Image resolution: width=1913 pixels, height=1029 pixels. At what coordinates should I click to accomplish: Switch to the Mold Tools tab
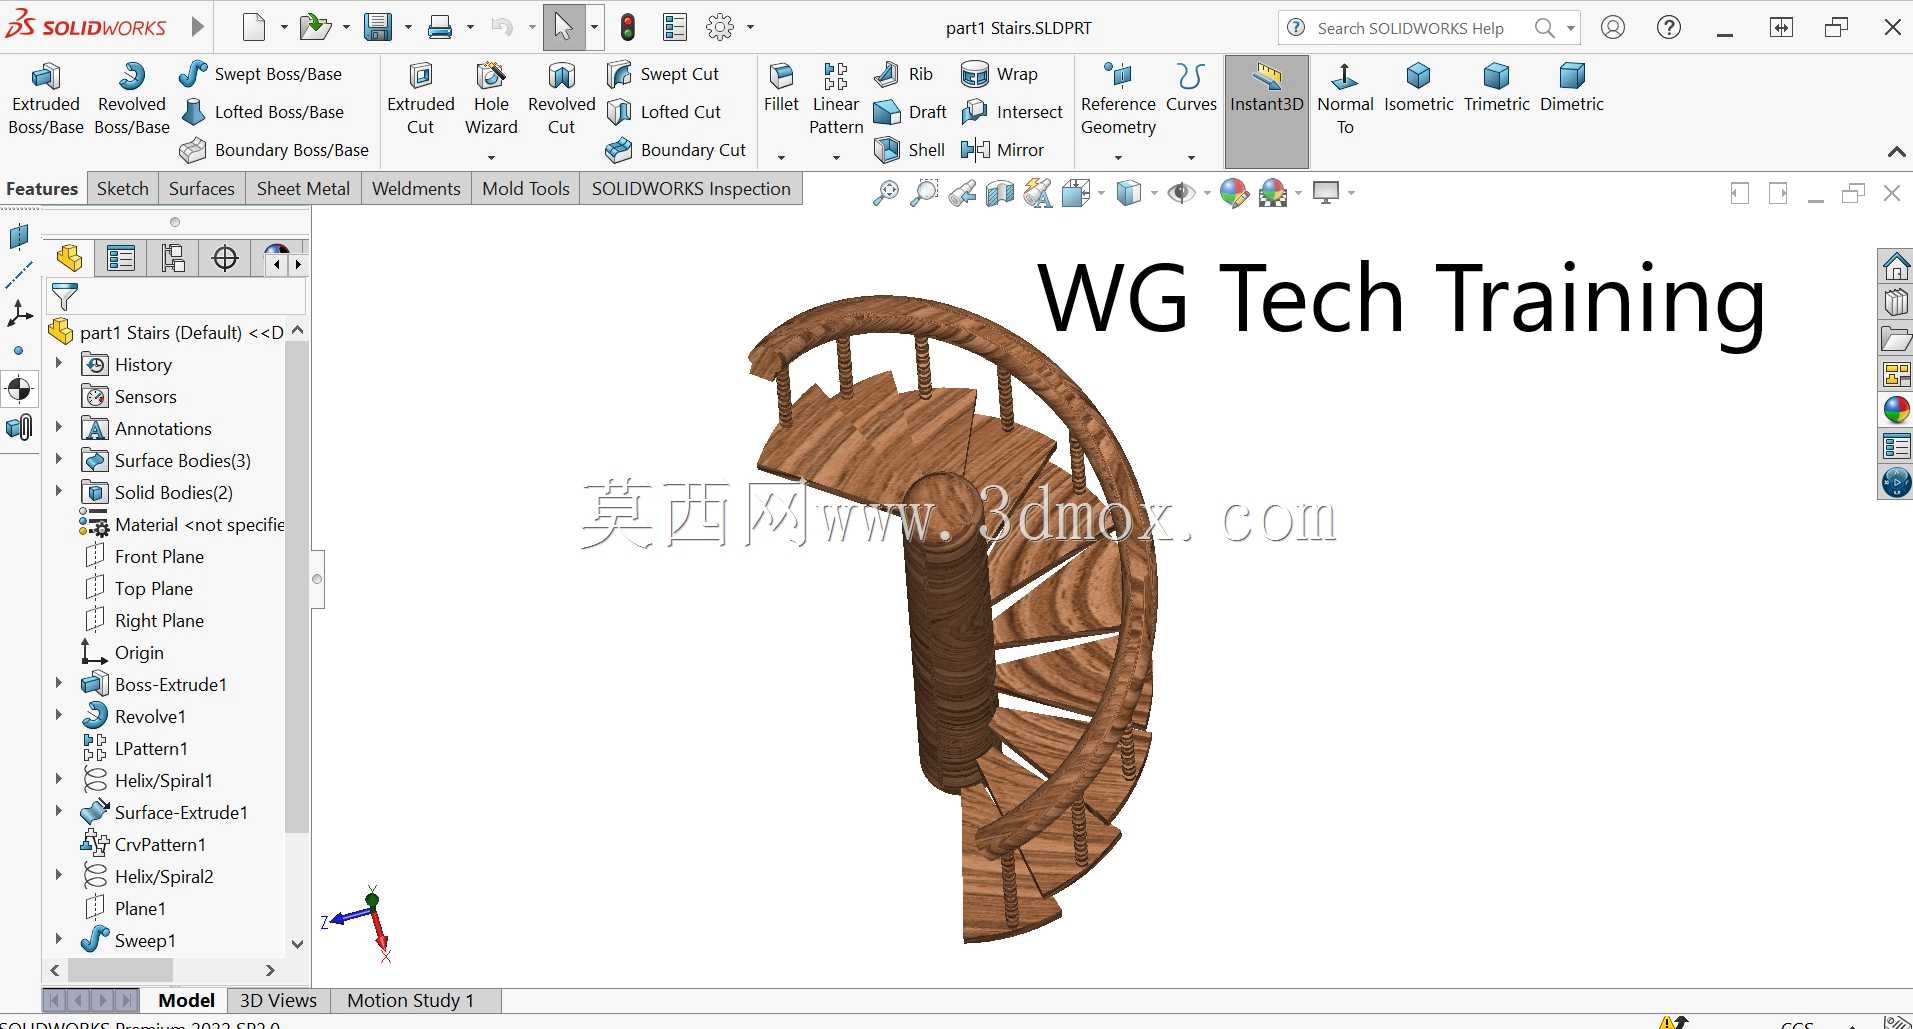[x=526, y=189]
